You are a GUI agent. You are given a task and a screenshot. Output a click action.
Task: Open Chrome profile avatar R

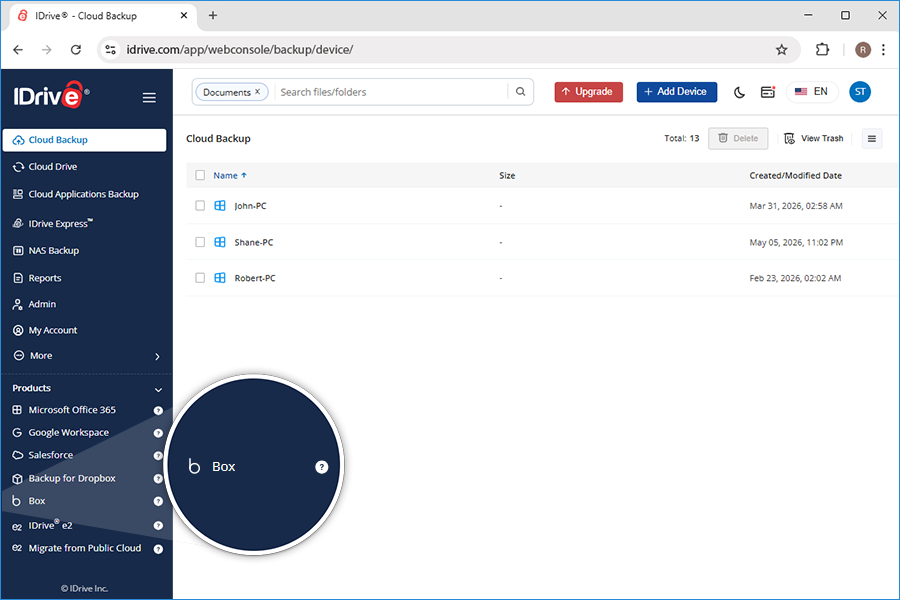[863, 50]
